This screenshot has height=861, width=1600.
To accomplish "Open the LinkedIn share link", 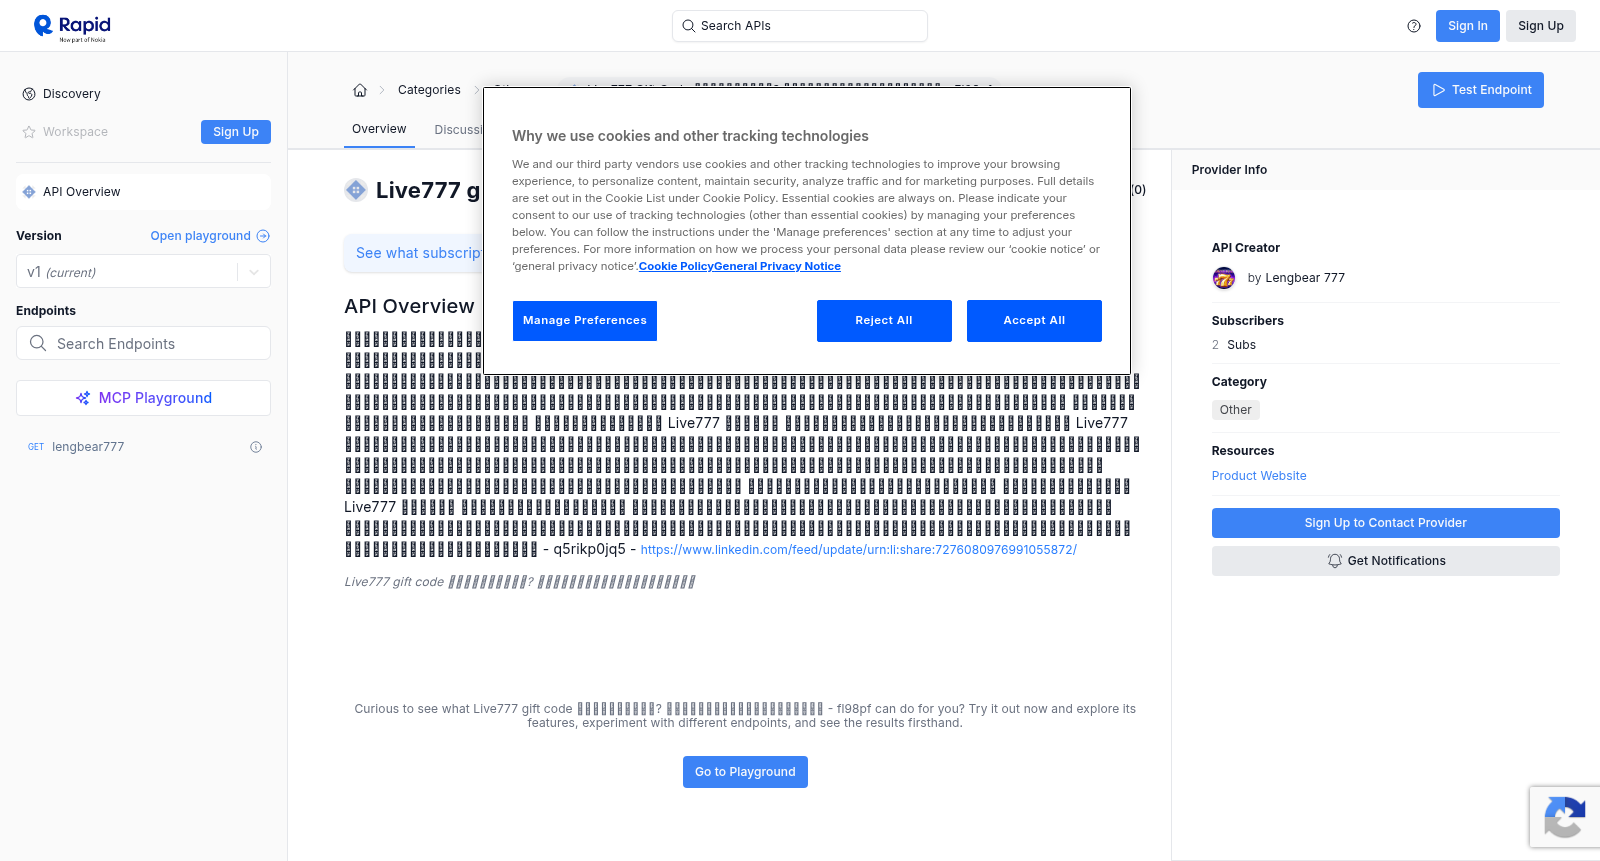I will point(859,550).
